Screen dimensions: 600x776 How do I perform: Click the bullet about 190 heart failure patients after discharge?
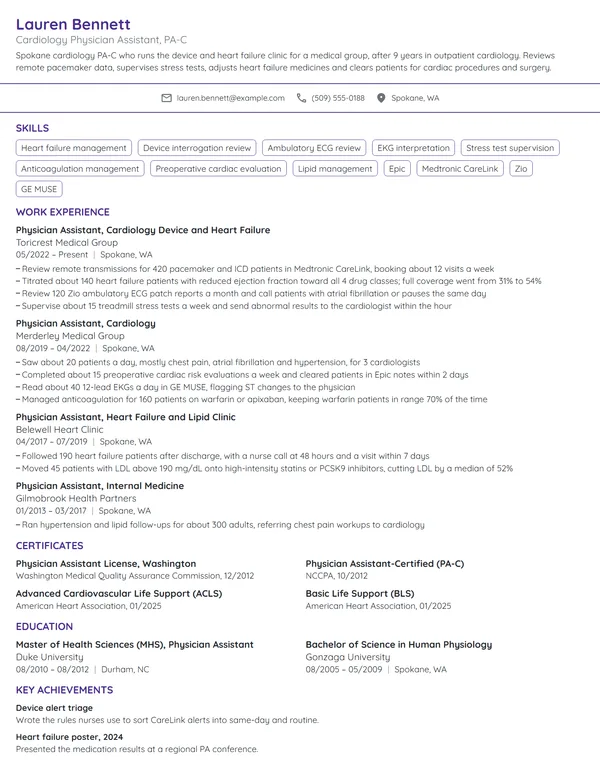[223, 456]
